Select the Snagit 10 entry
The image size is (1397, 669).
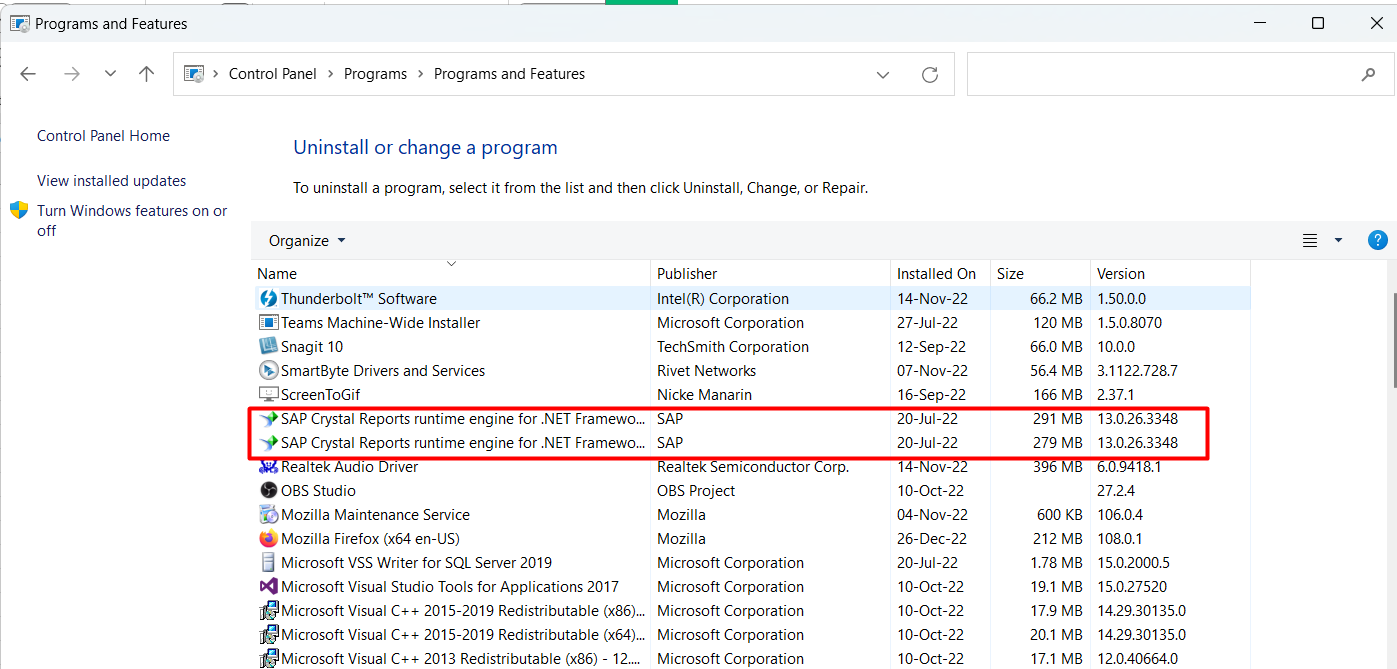click(312, 347)
